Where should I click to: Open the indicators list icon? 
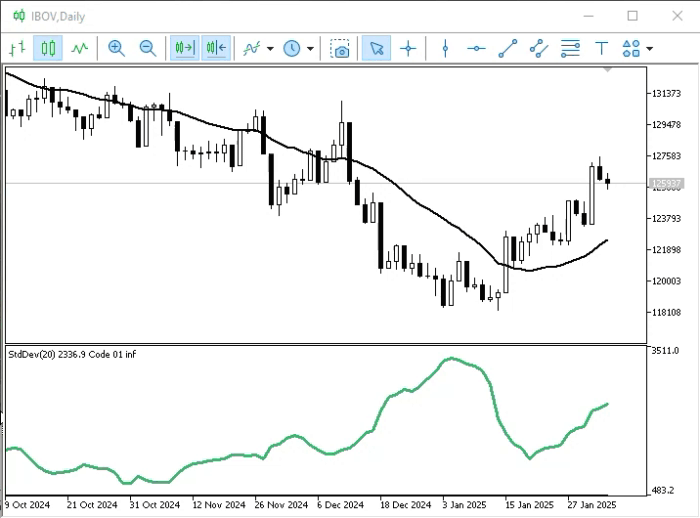coord(251,48)
